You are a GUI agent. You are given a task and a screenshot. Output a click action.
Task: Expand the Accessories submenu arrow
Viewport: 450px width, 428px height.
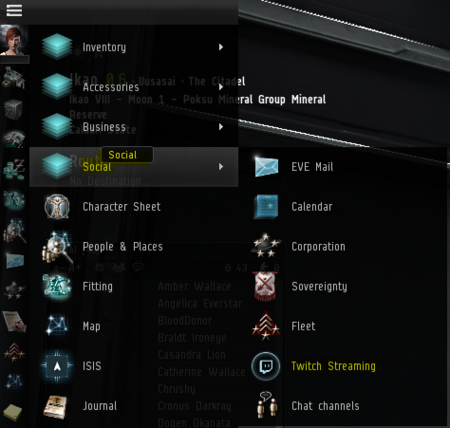tap(221, 87)
